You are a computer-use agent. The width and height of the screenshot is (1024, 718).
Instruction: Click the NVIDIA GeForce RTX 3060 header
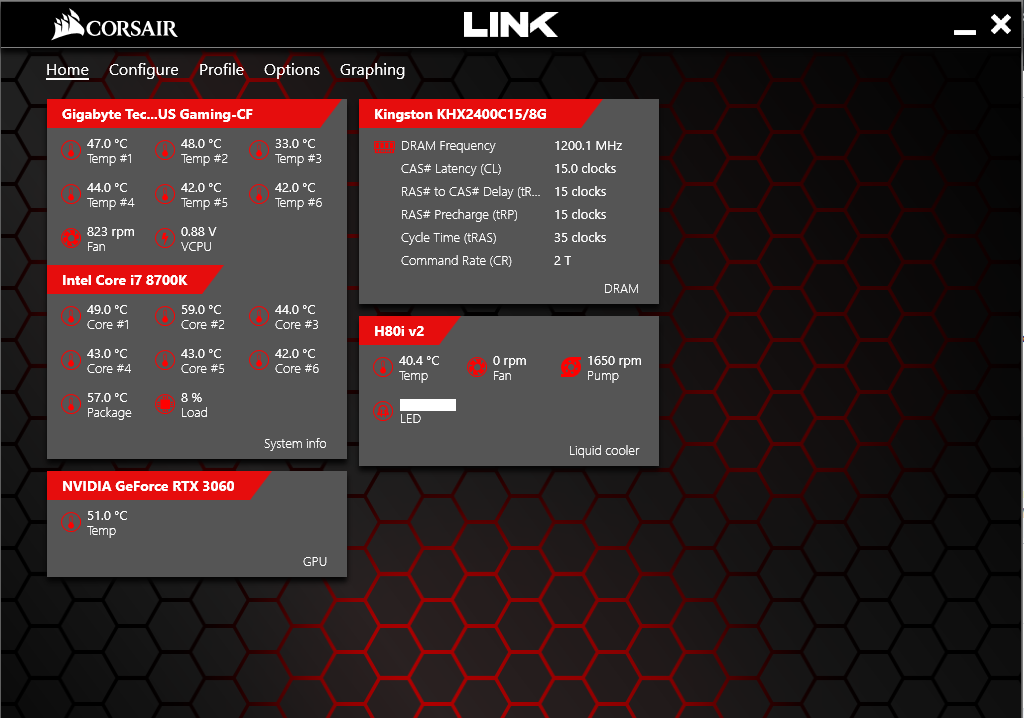157,486
